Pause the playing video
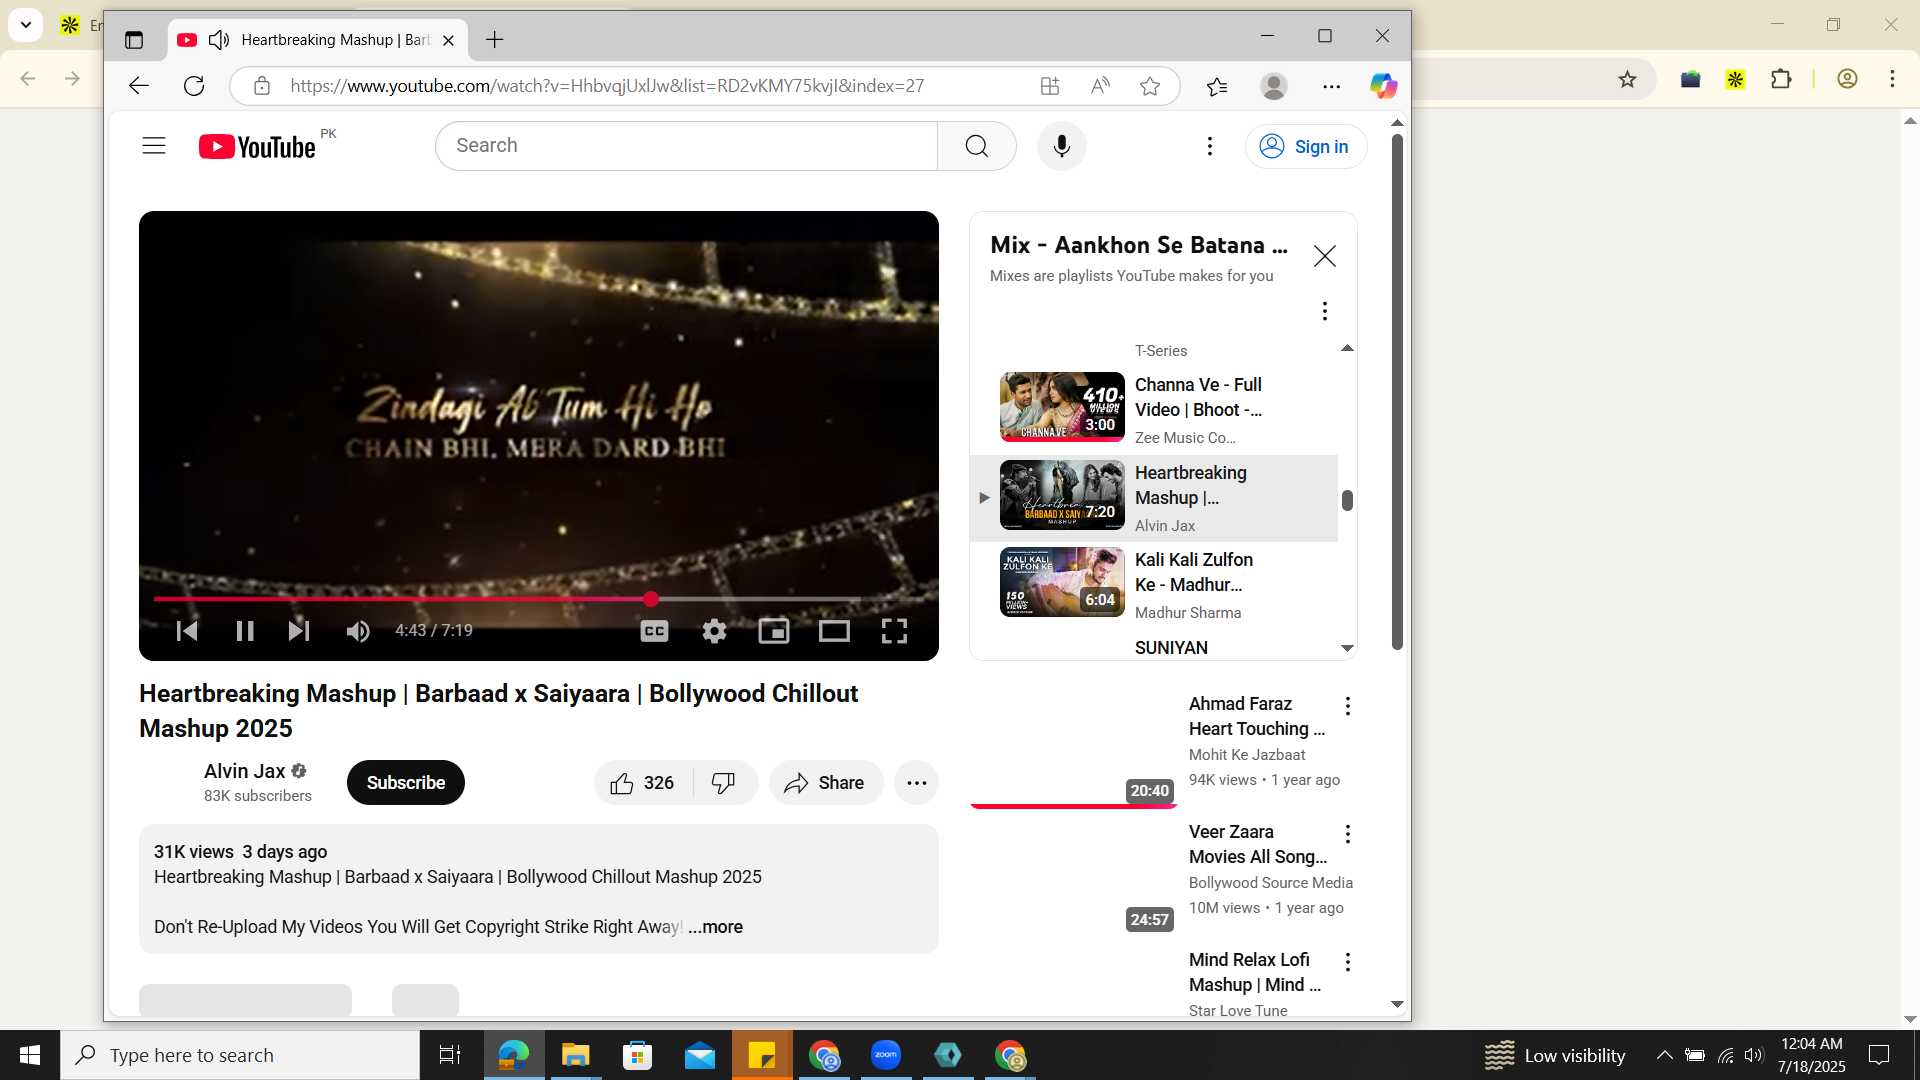The height and width of the screenshot is (1080, 1920). point(245,631)
